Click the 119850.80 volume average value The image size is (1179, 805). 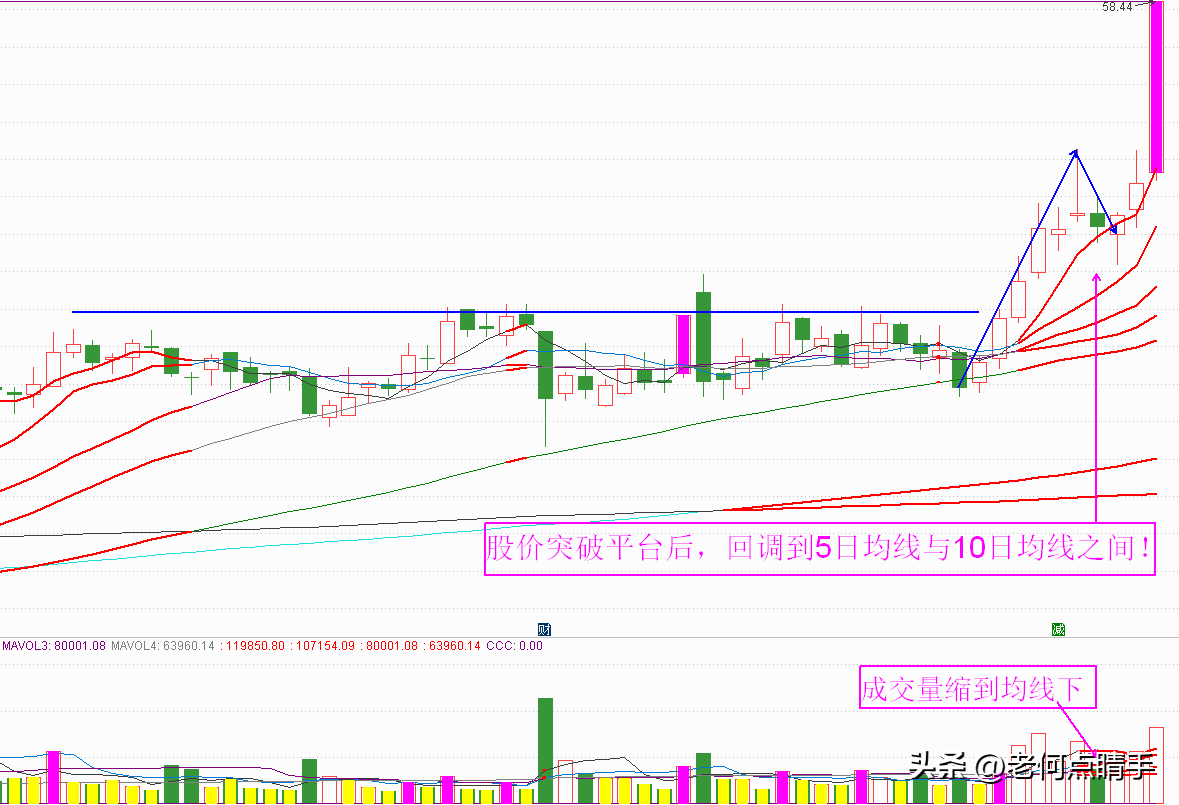(255, 646)
